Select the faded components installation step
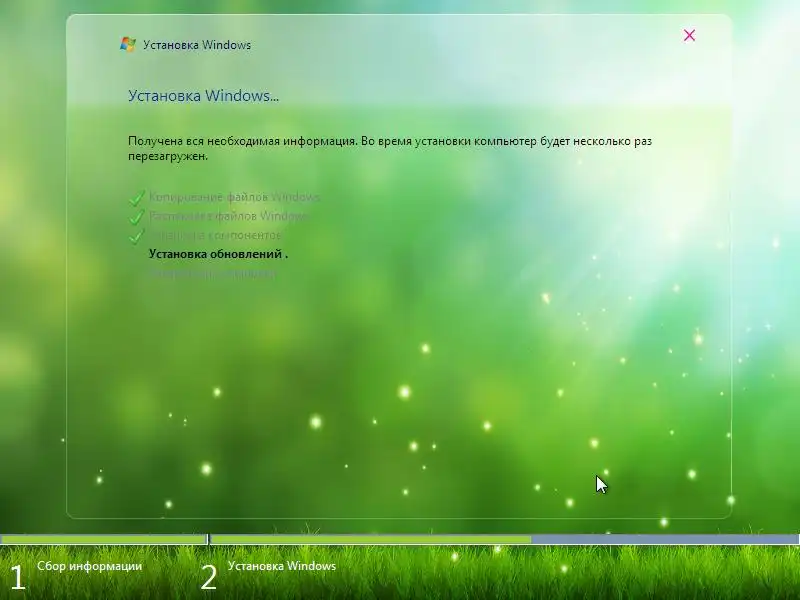 point(215,235)
